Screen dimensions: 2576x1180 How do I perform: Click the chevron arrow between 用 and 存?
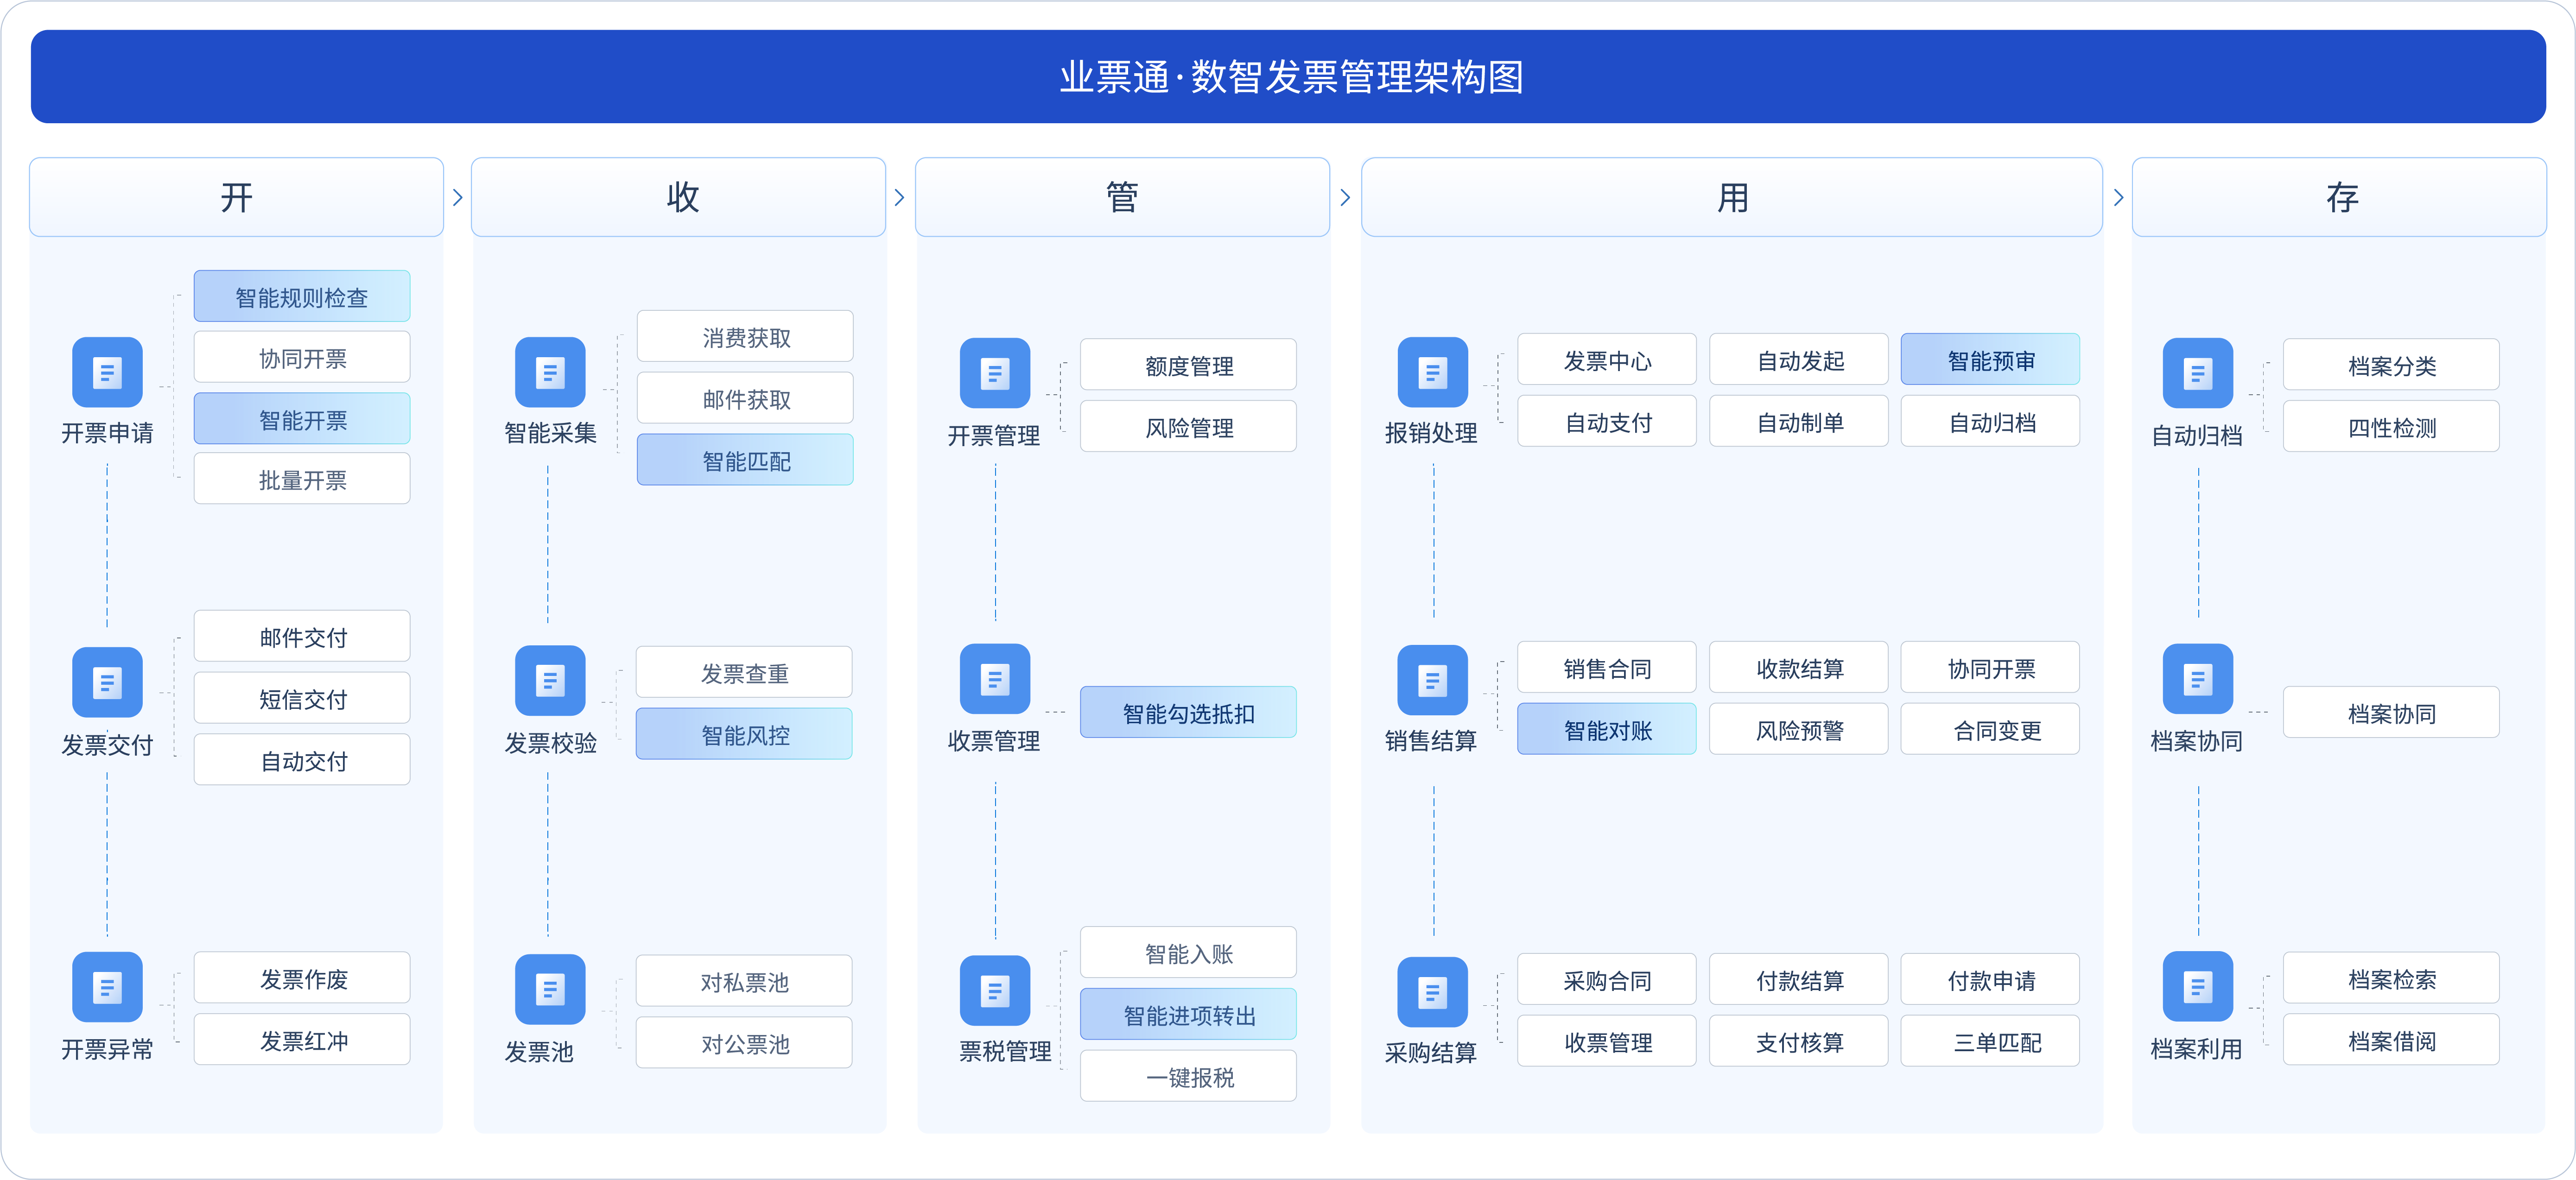point(2118,198)
